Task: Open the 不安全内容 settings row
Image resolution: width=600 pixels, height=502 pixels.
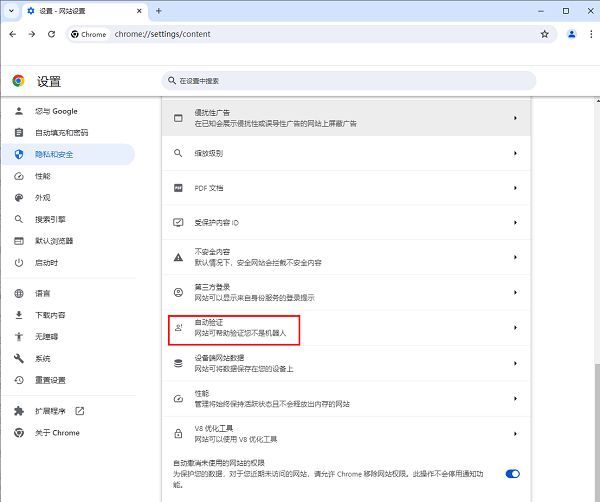Action: click(345, 257)
